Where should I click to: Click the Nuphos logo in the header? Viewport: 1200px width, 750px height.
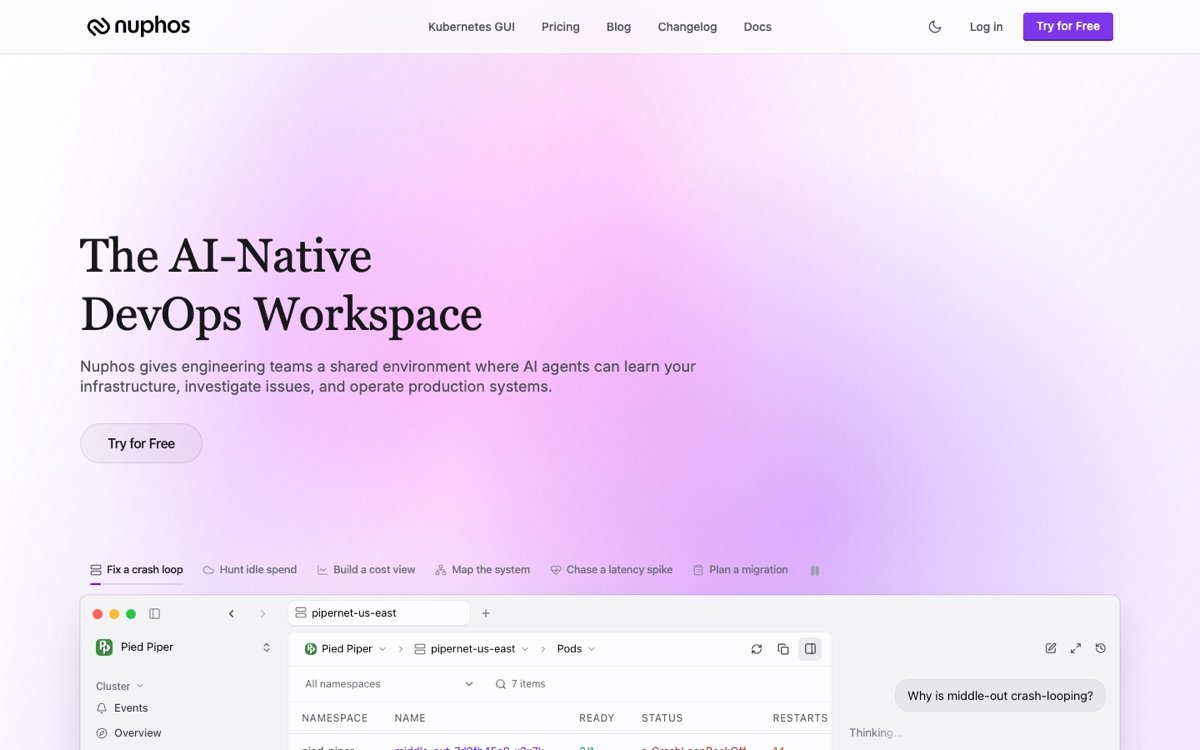click(138, 27)
